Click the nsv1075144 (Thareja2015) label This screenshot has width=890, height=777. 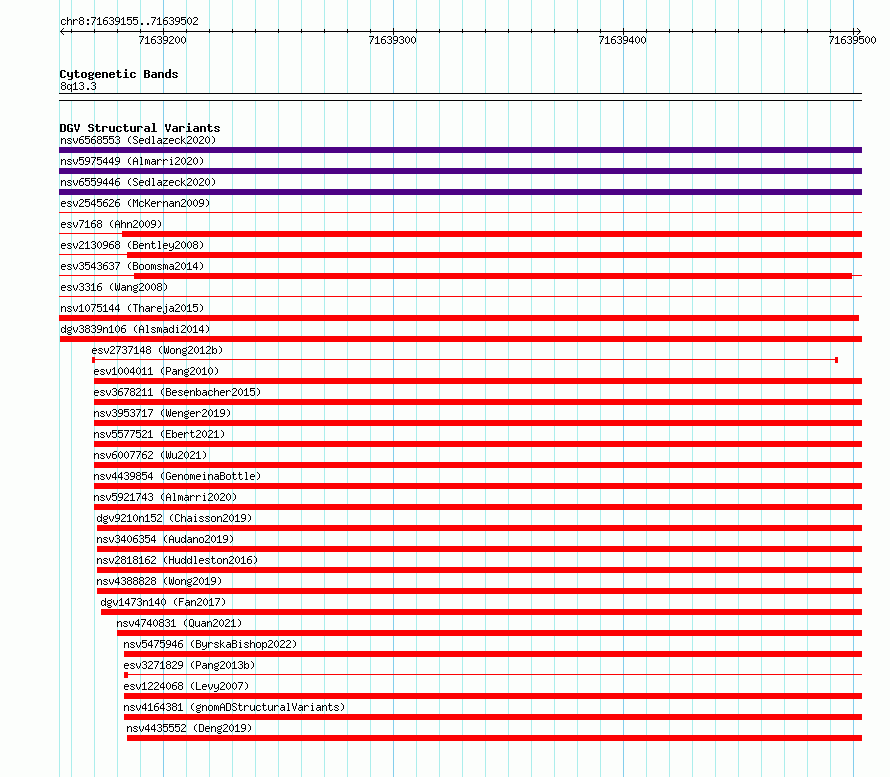point(132,308)
